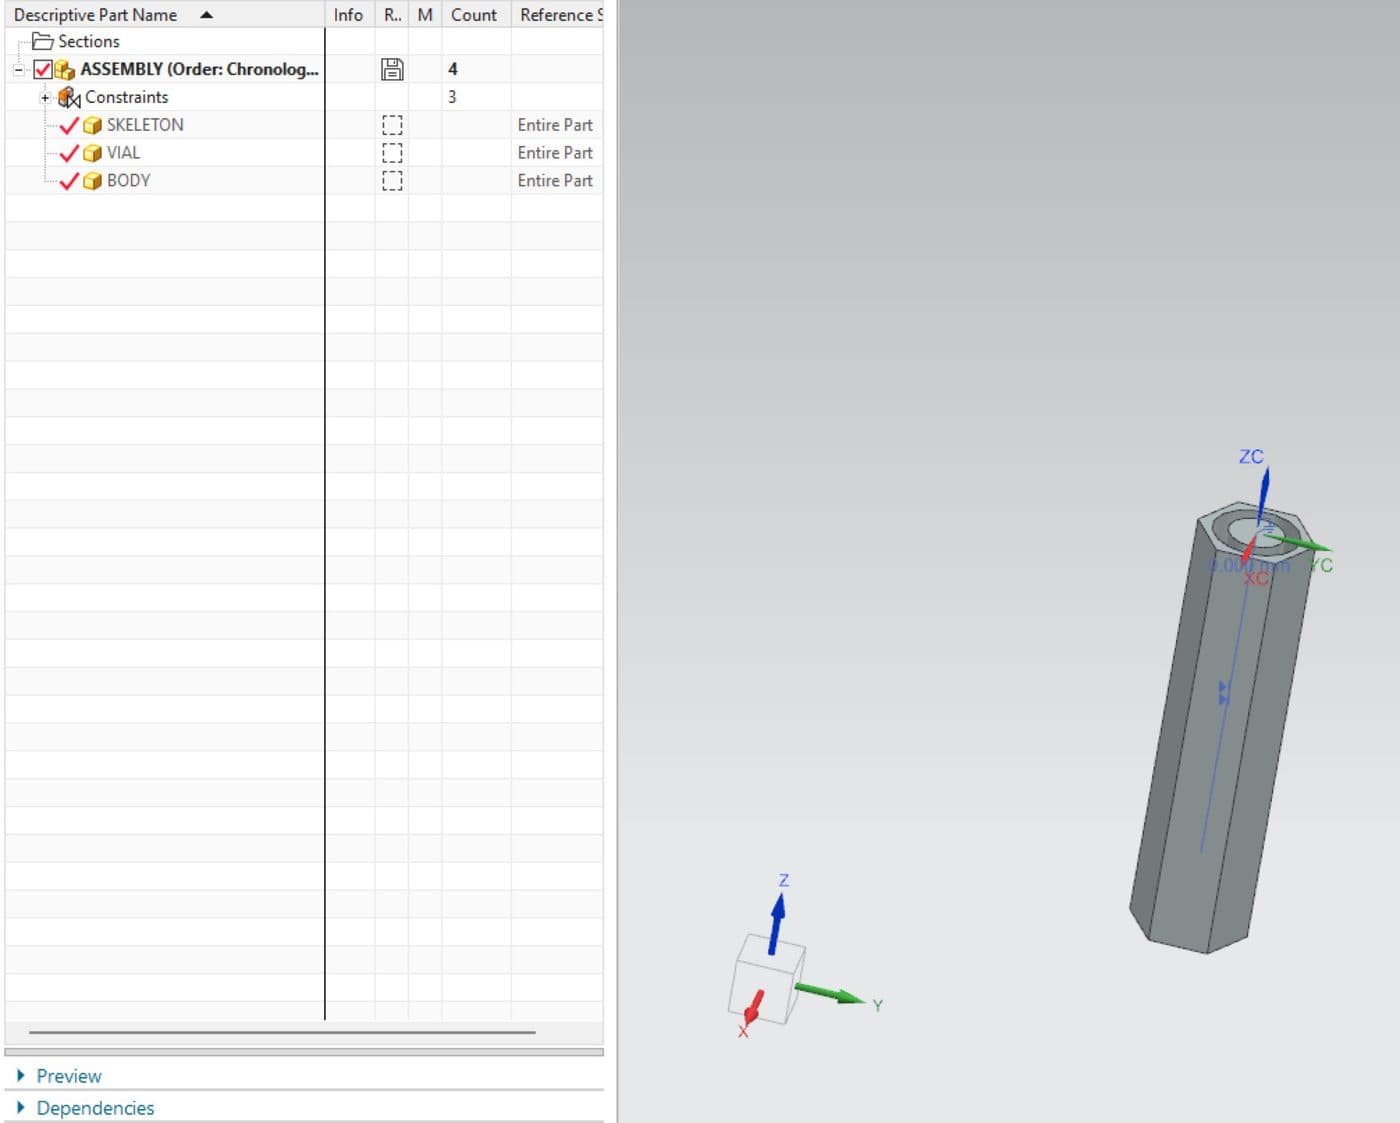Image resolution: width=1400 pixels, height=1123 pixels.
Task: Click Entire Part in VIAL row
Action: point(555,153)
